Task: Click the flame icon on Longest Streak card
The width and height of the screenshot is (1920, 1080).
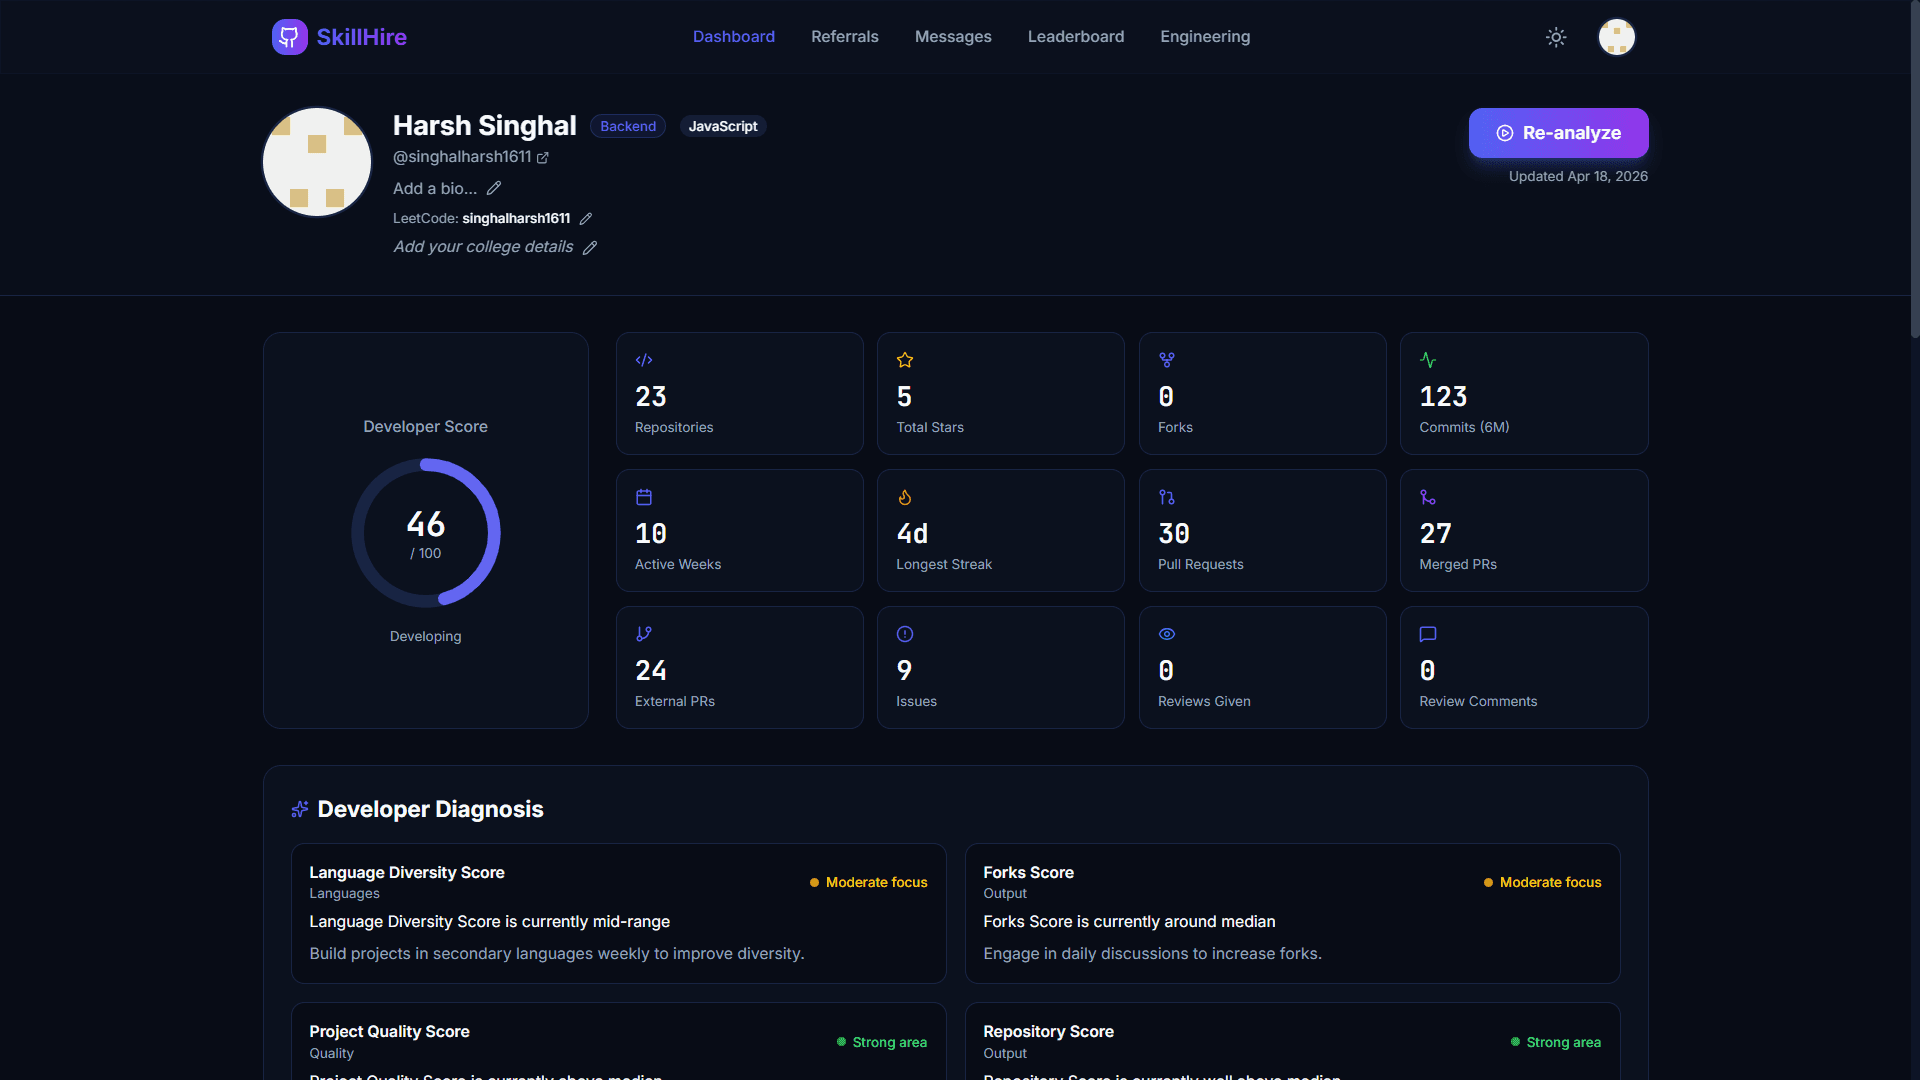Action: click(905, 497)
